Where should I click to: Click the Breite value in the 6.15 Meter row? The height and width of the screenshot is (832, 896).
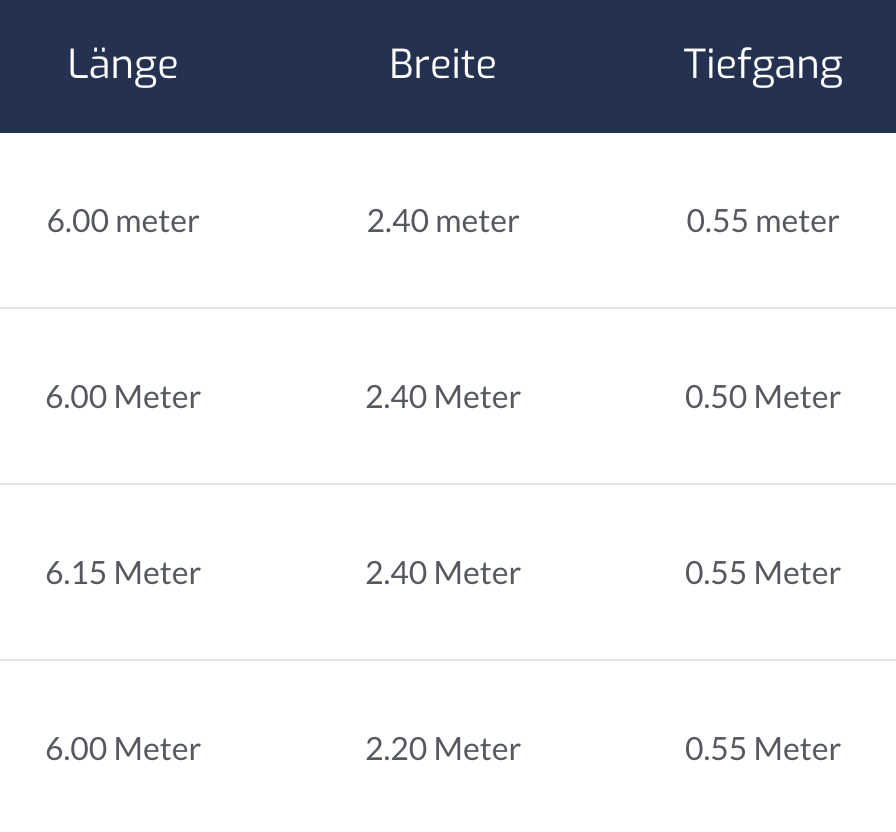pyautogui.click(x=443, y=573)
